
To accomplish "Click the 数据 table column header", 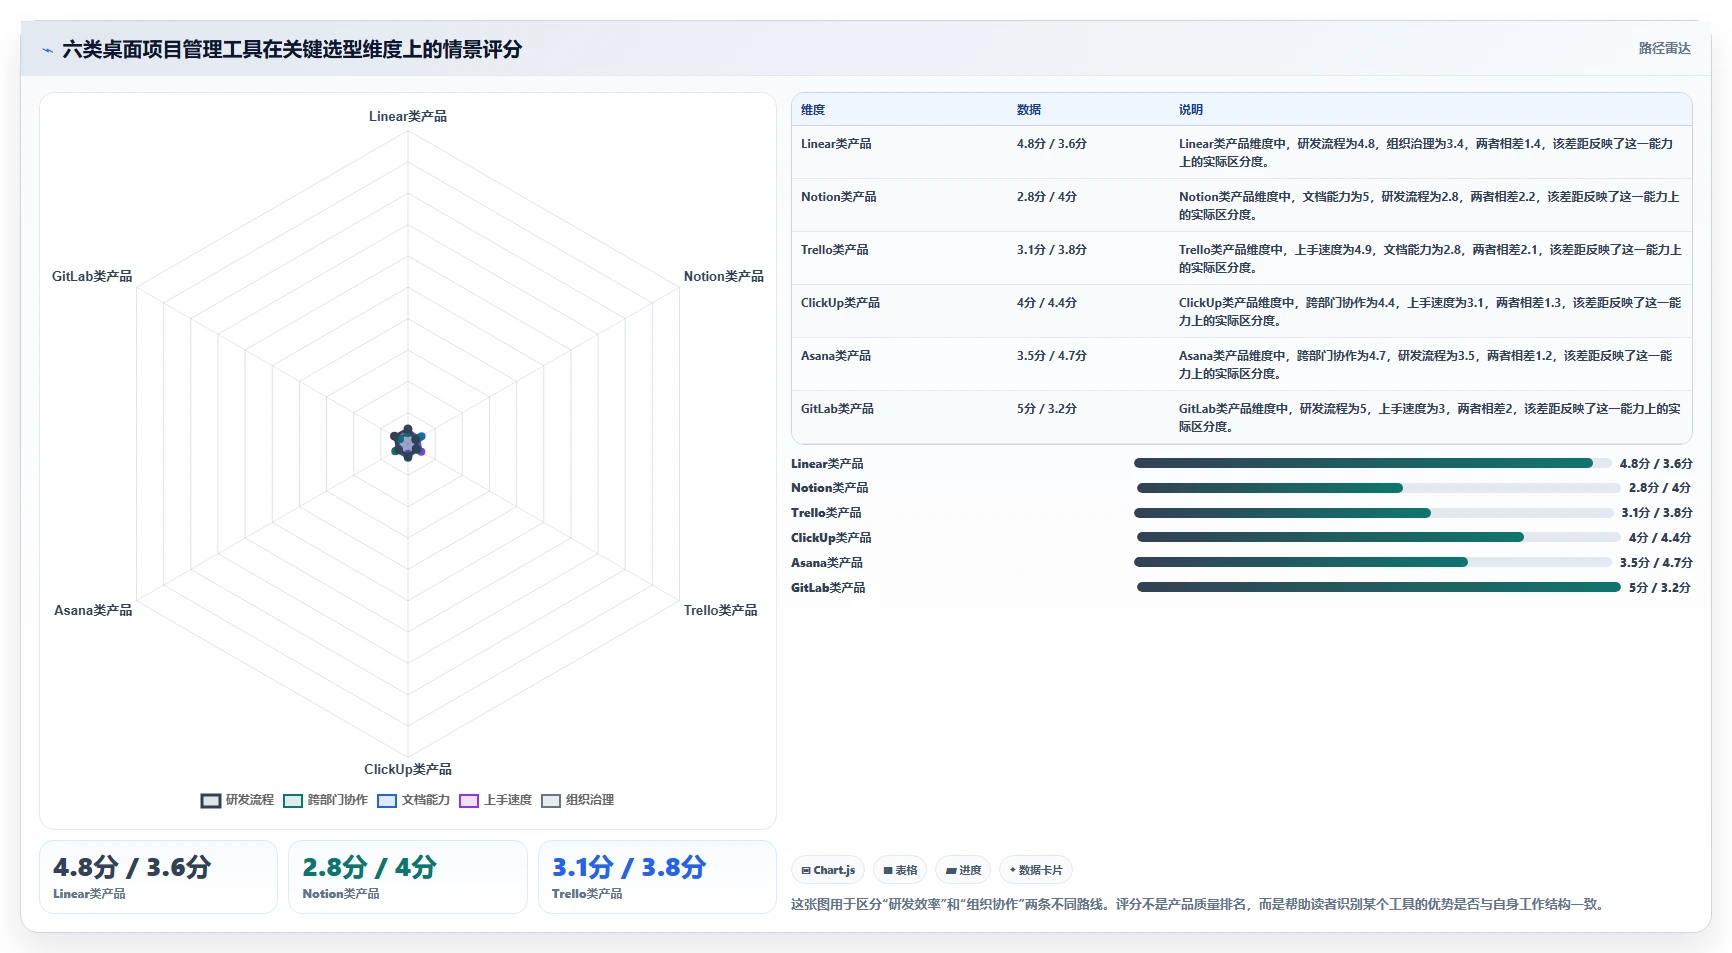I will 1029,110.
